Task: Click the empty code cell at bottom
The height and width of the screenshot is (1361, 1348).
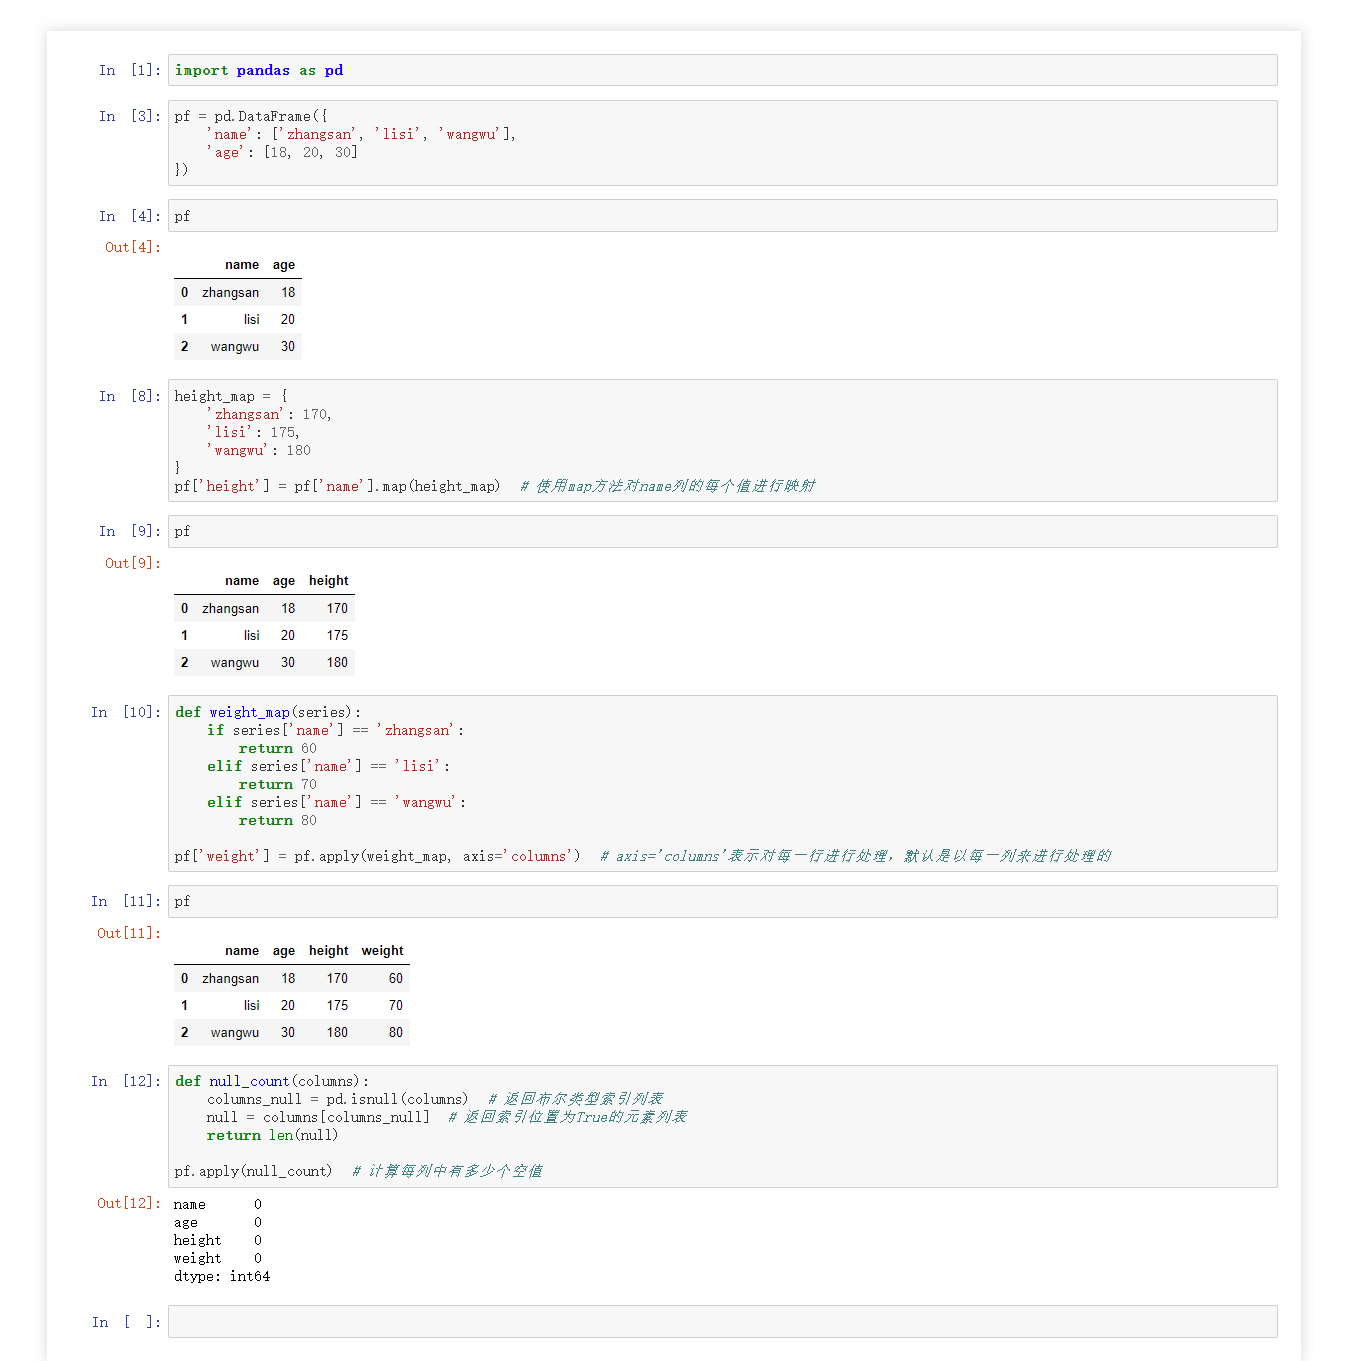Action: click(x=722, y=1321)
